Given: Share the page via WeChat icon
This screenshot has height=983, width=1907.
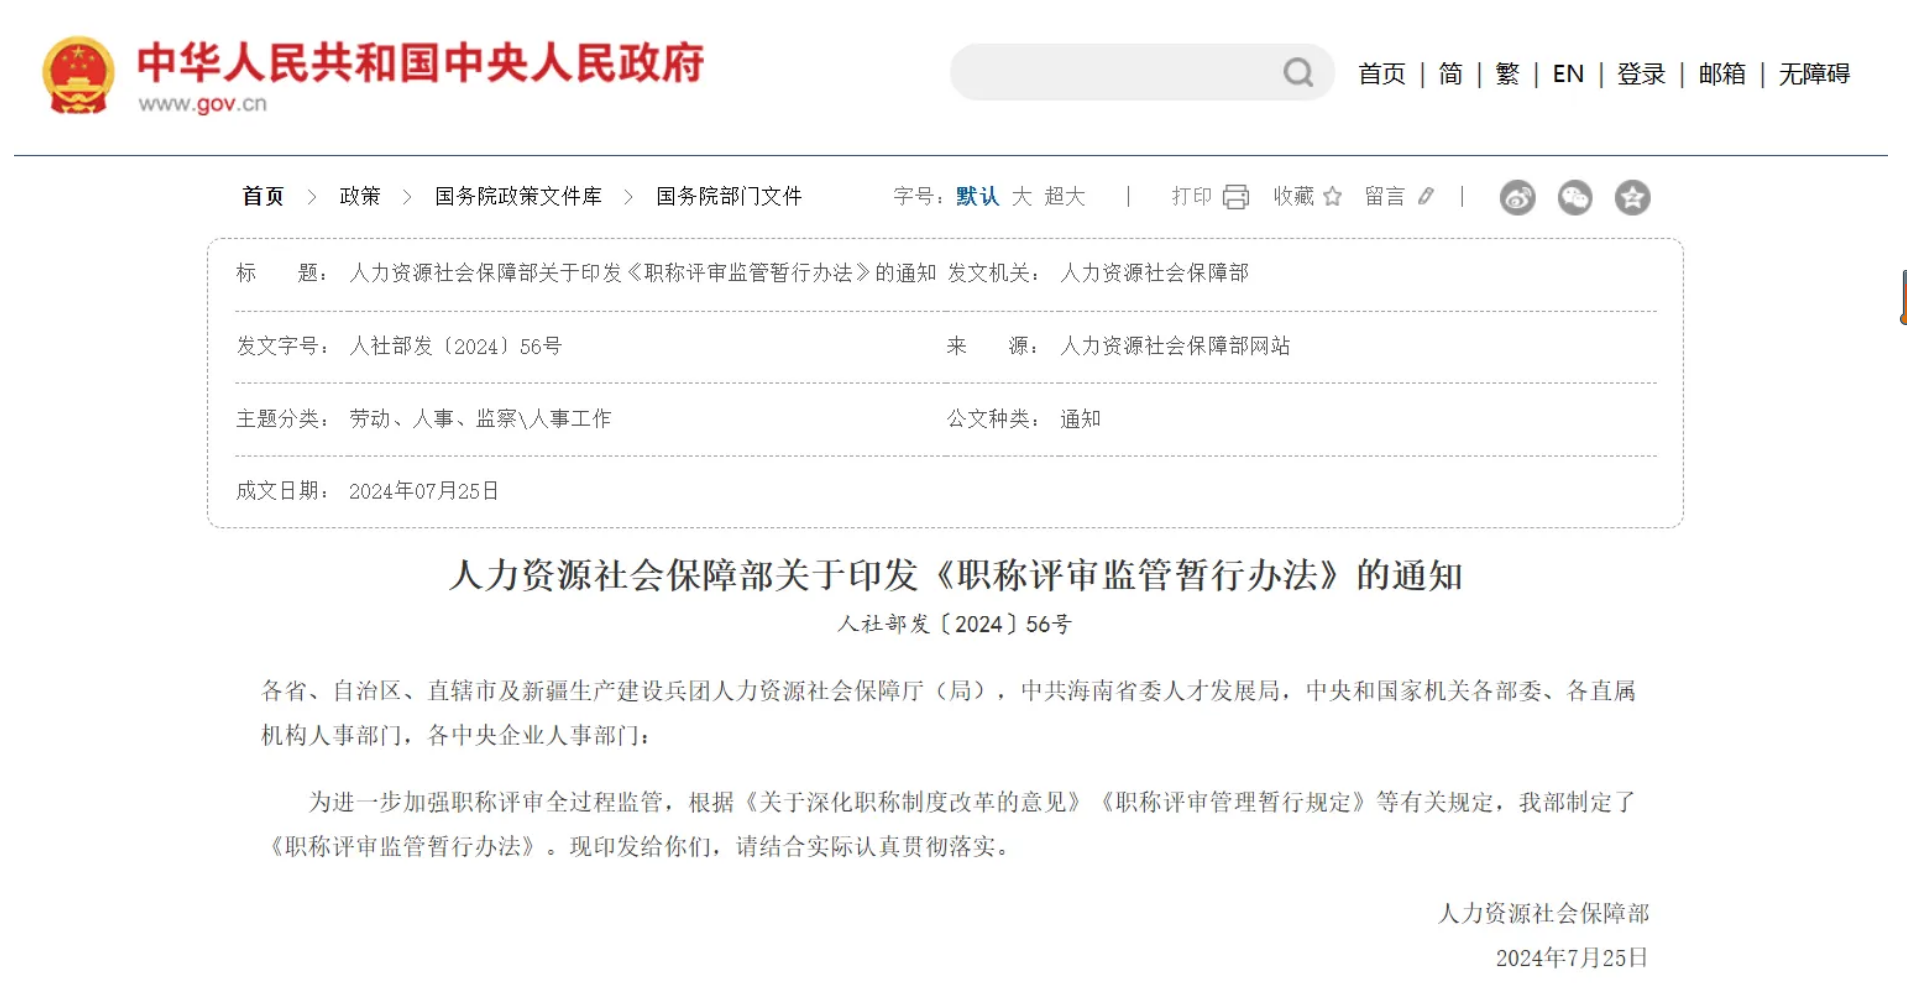Looking at the screenshot, I should tap(1575, 198).
